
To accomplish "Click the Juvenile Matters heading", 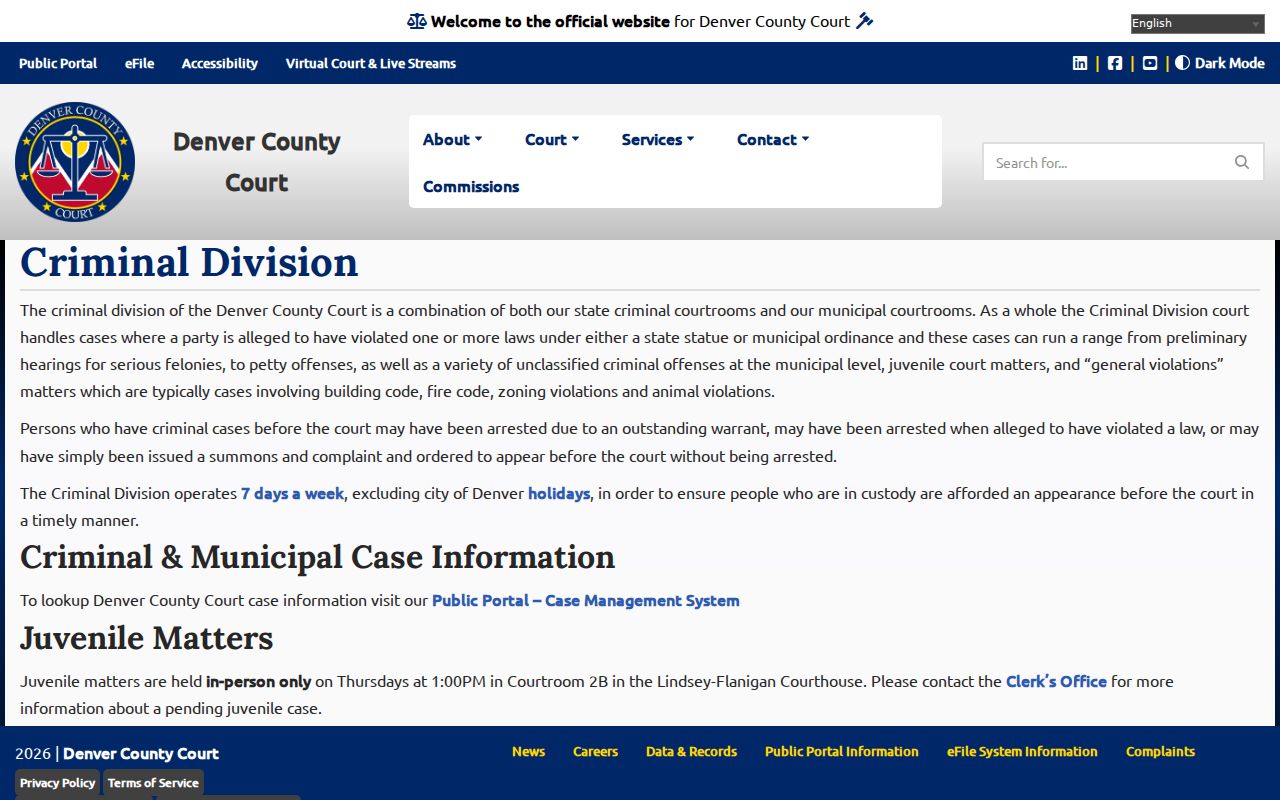I will pos(147,638).
